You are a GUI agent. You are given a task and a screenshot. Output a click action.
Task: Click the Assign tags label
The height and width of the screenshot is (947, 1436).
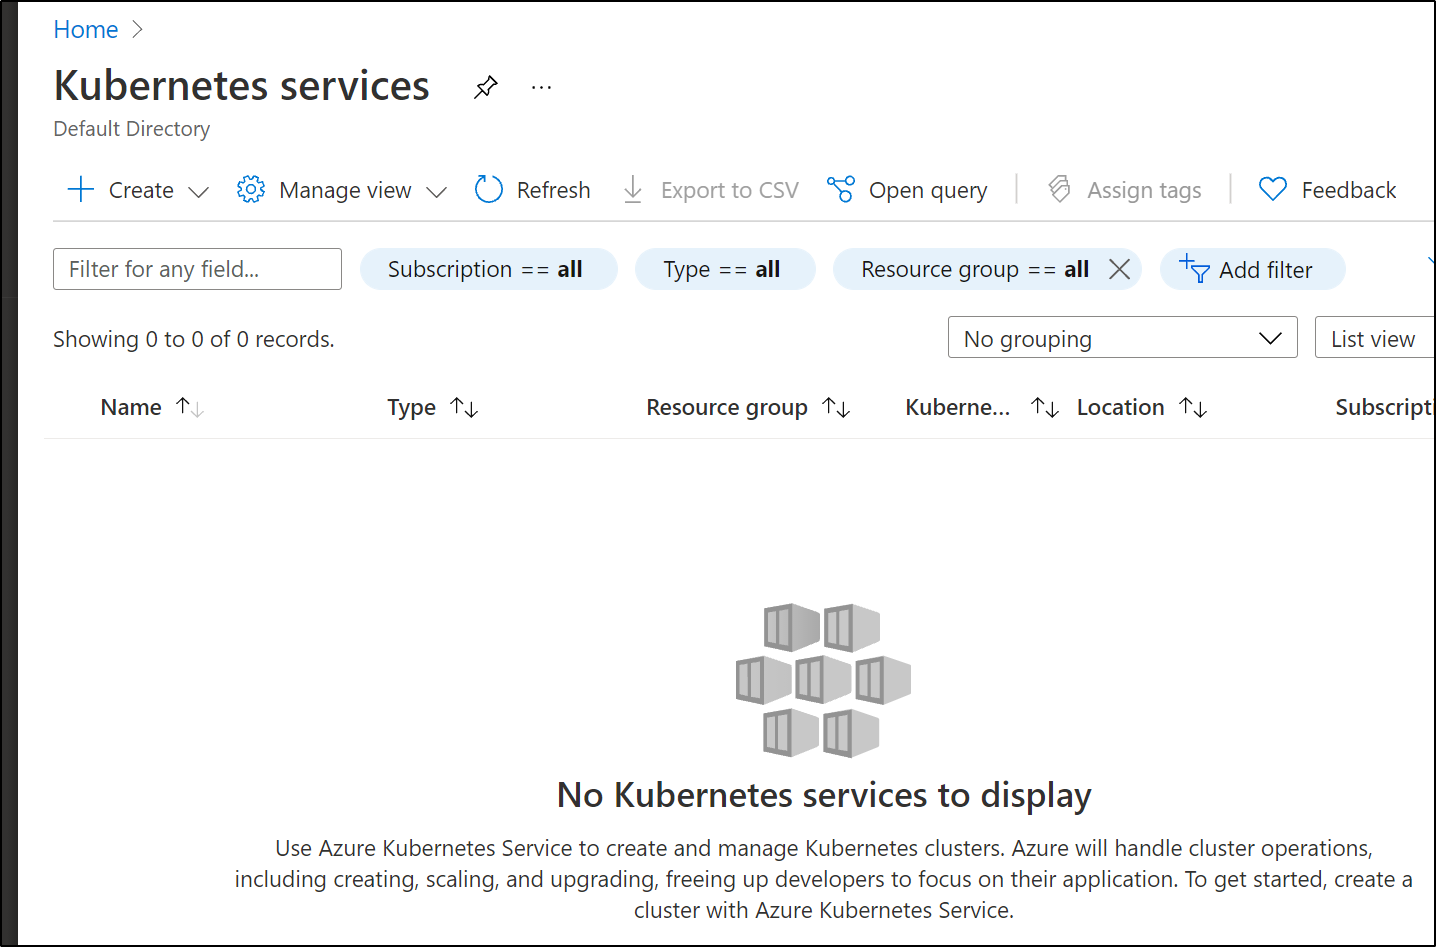[x=1144, y=190]
